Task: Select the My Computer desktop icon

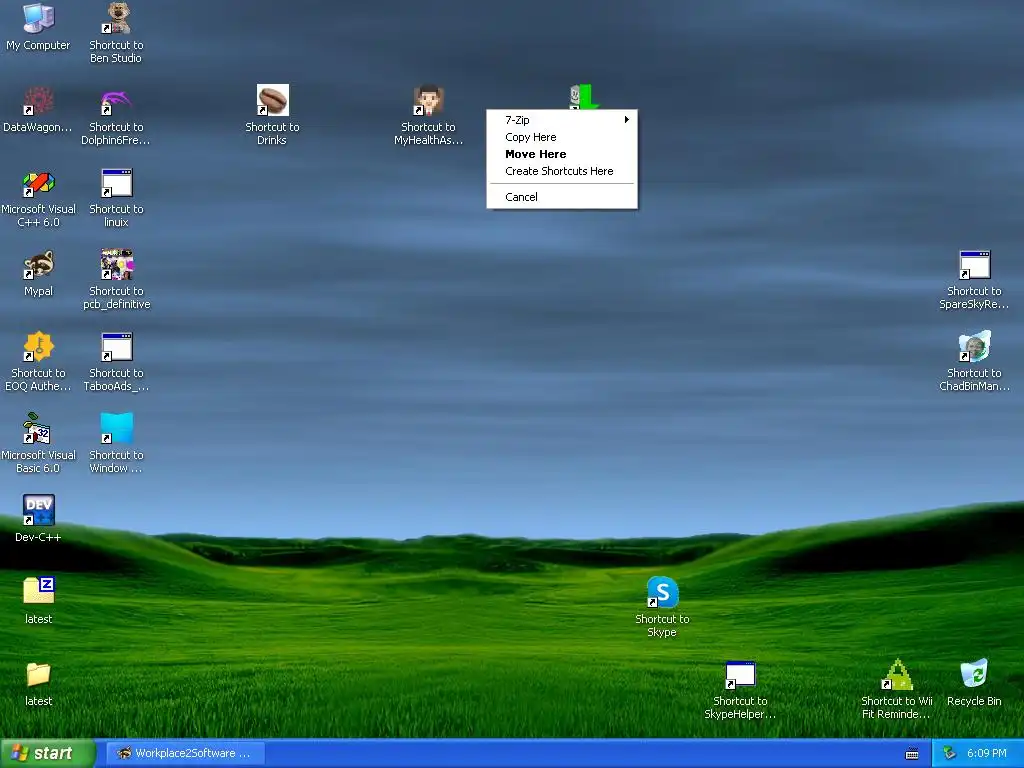Action: coord(38,18)
